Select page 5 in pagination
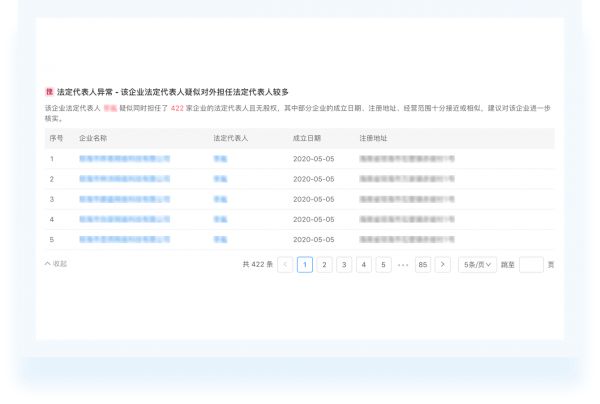 [383, 265]
